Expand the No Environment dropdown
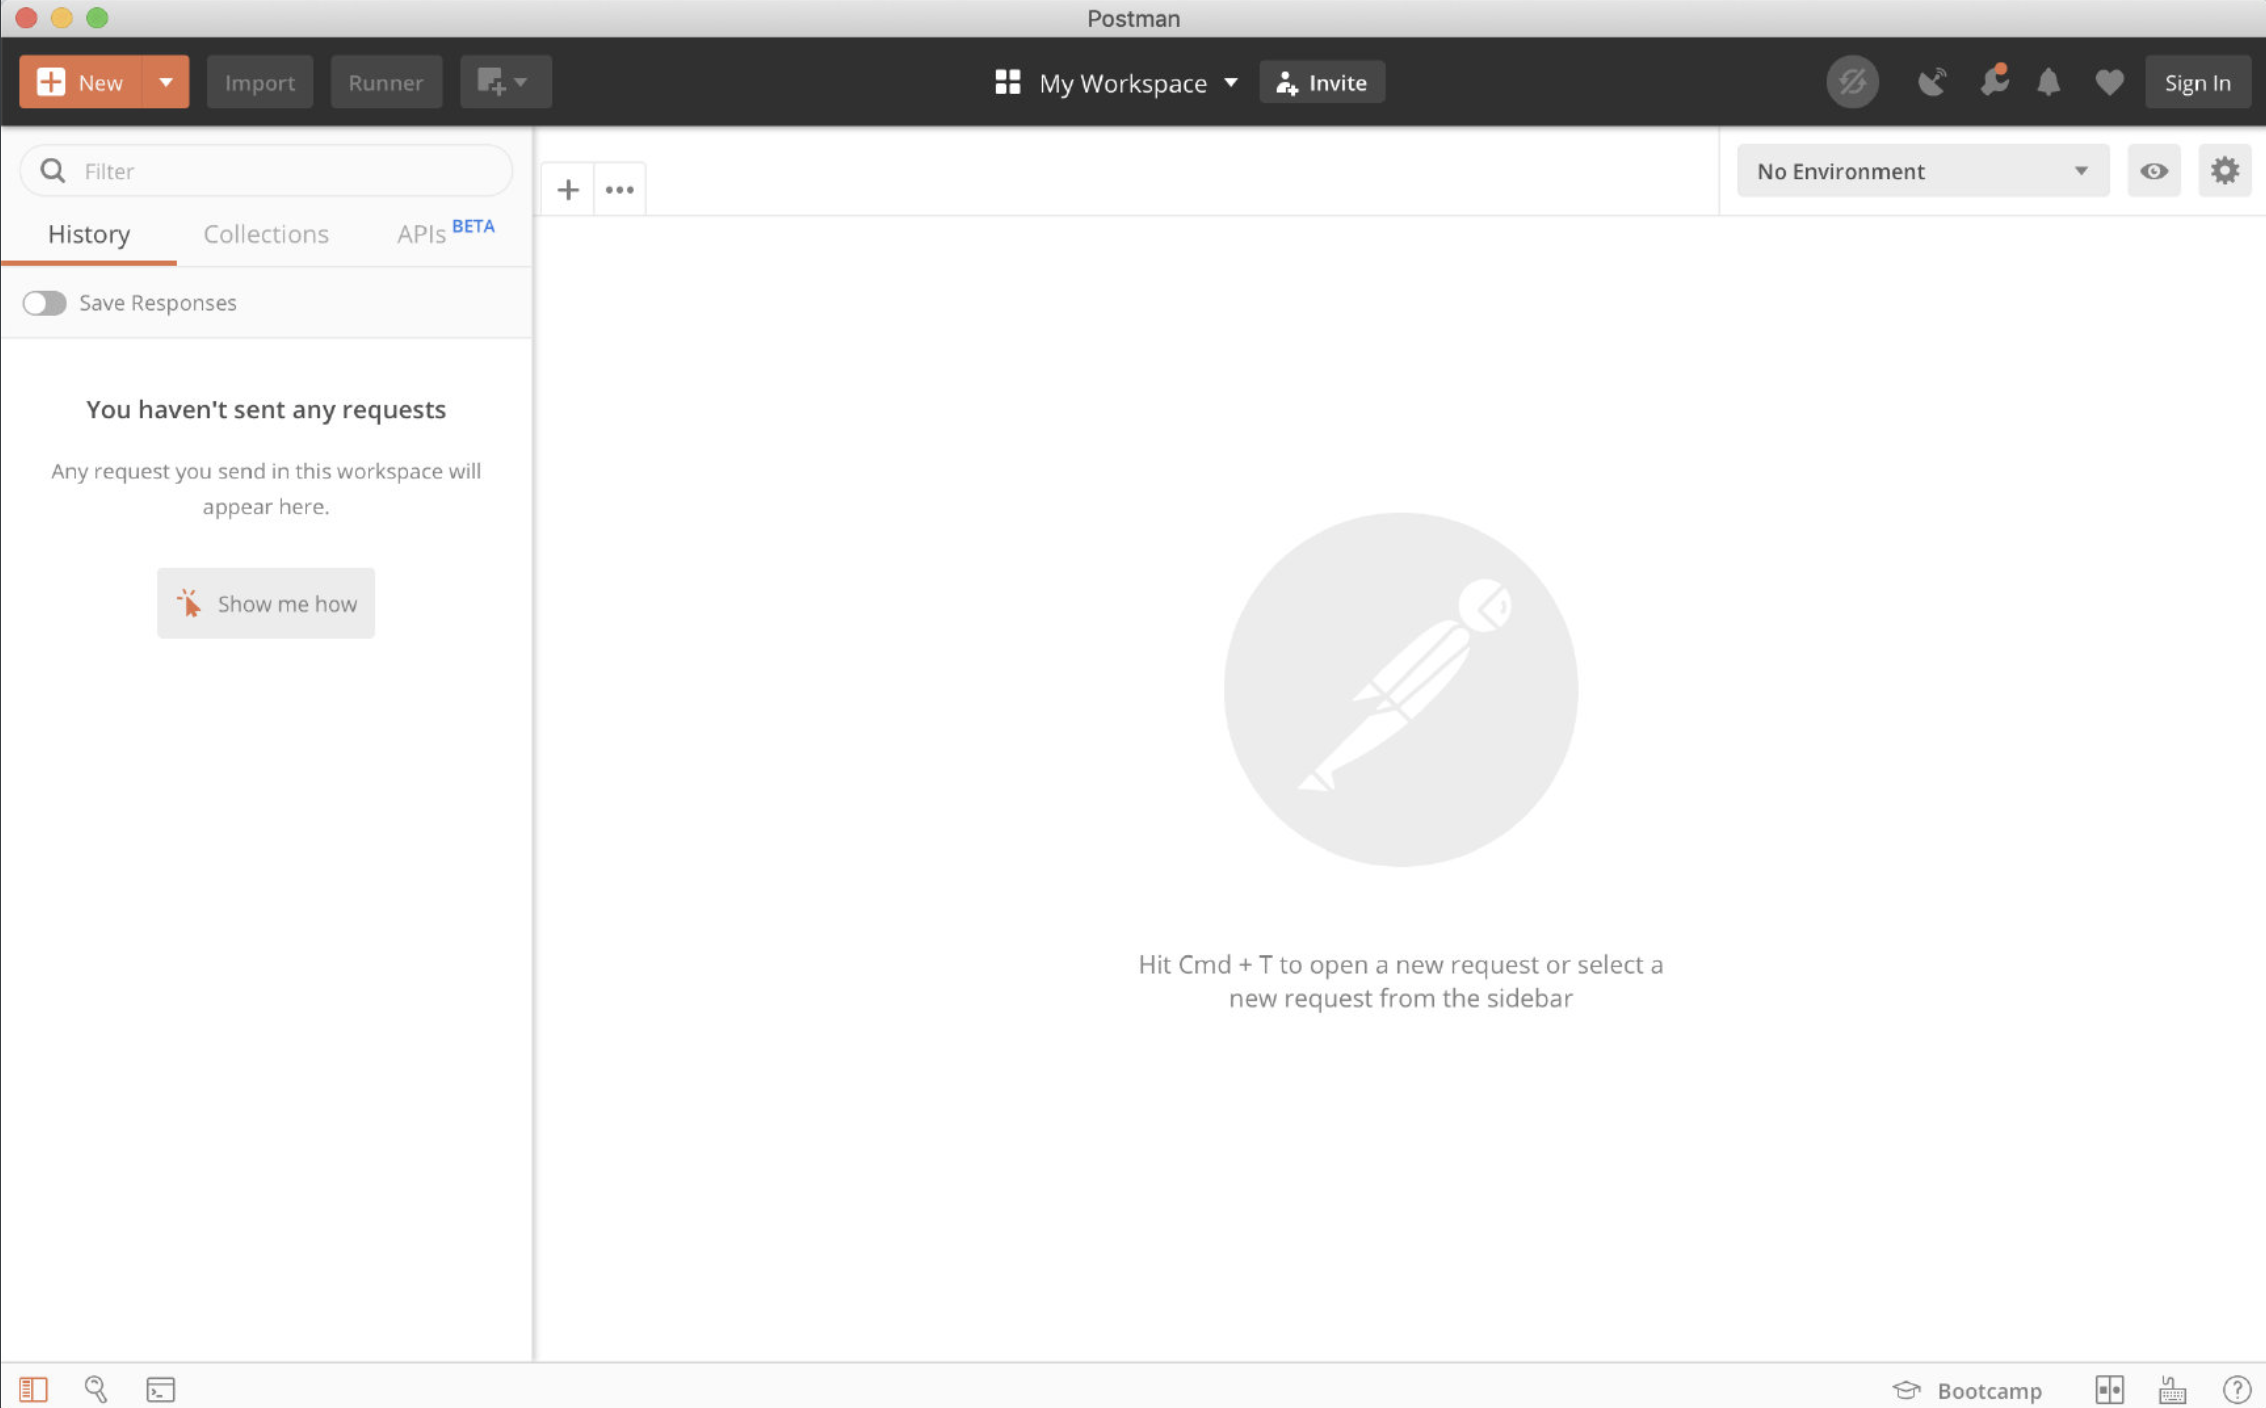Viewport: 2266px width, 1408px height. click(1922, 171)
